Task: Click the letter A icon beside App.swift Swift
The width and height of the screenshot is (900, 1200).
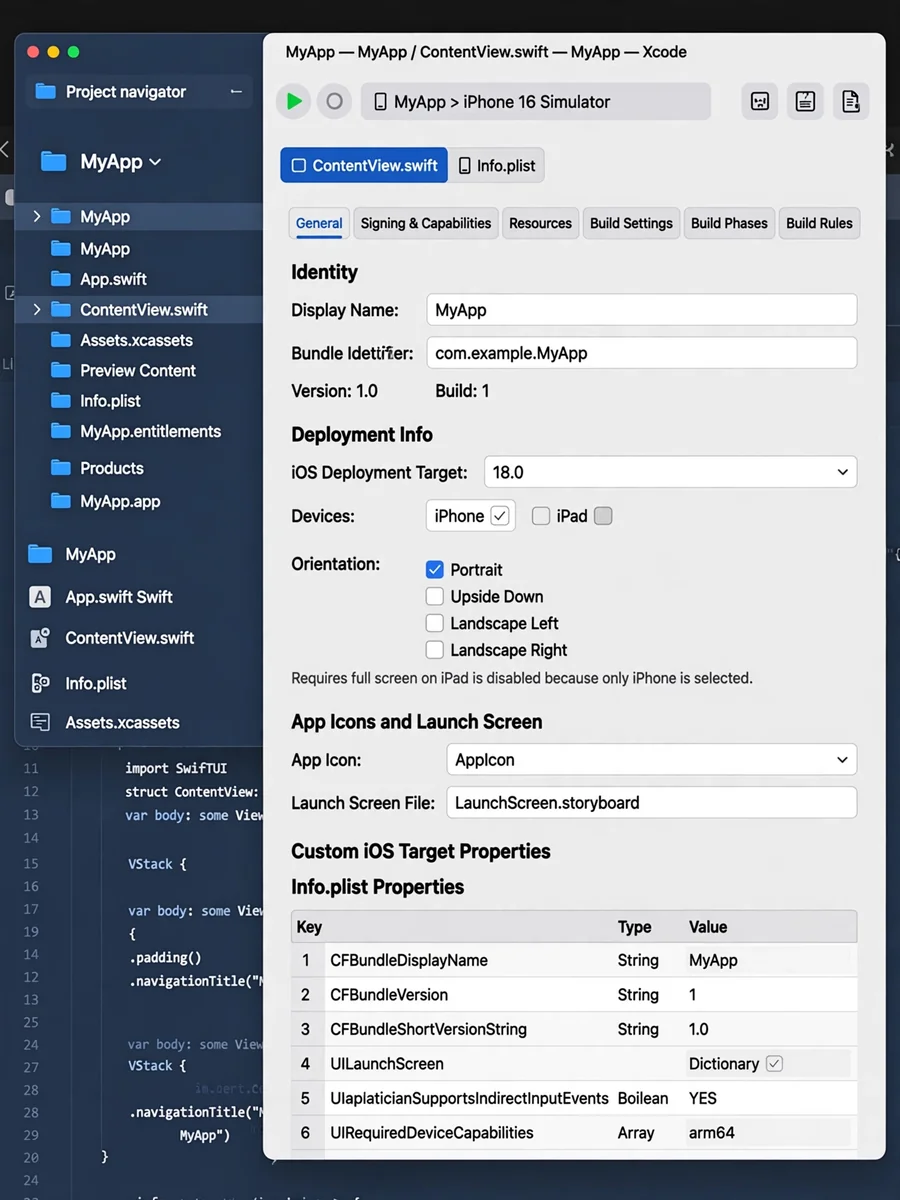Action: click(40, 597)
